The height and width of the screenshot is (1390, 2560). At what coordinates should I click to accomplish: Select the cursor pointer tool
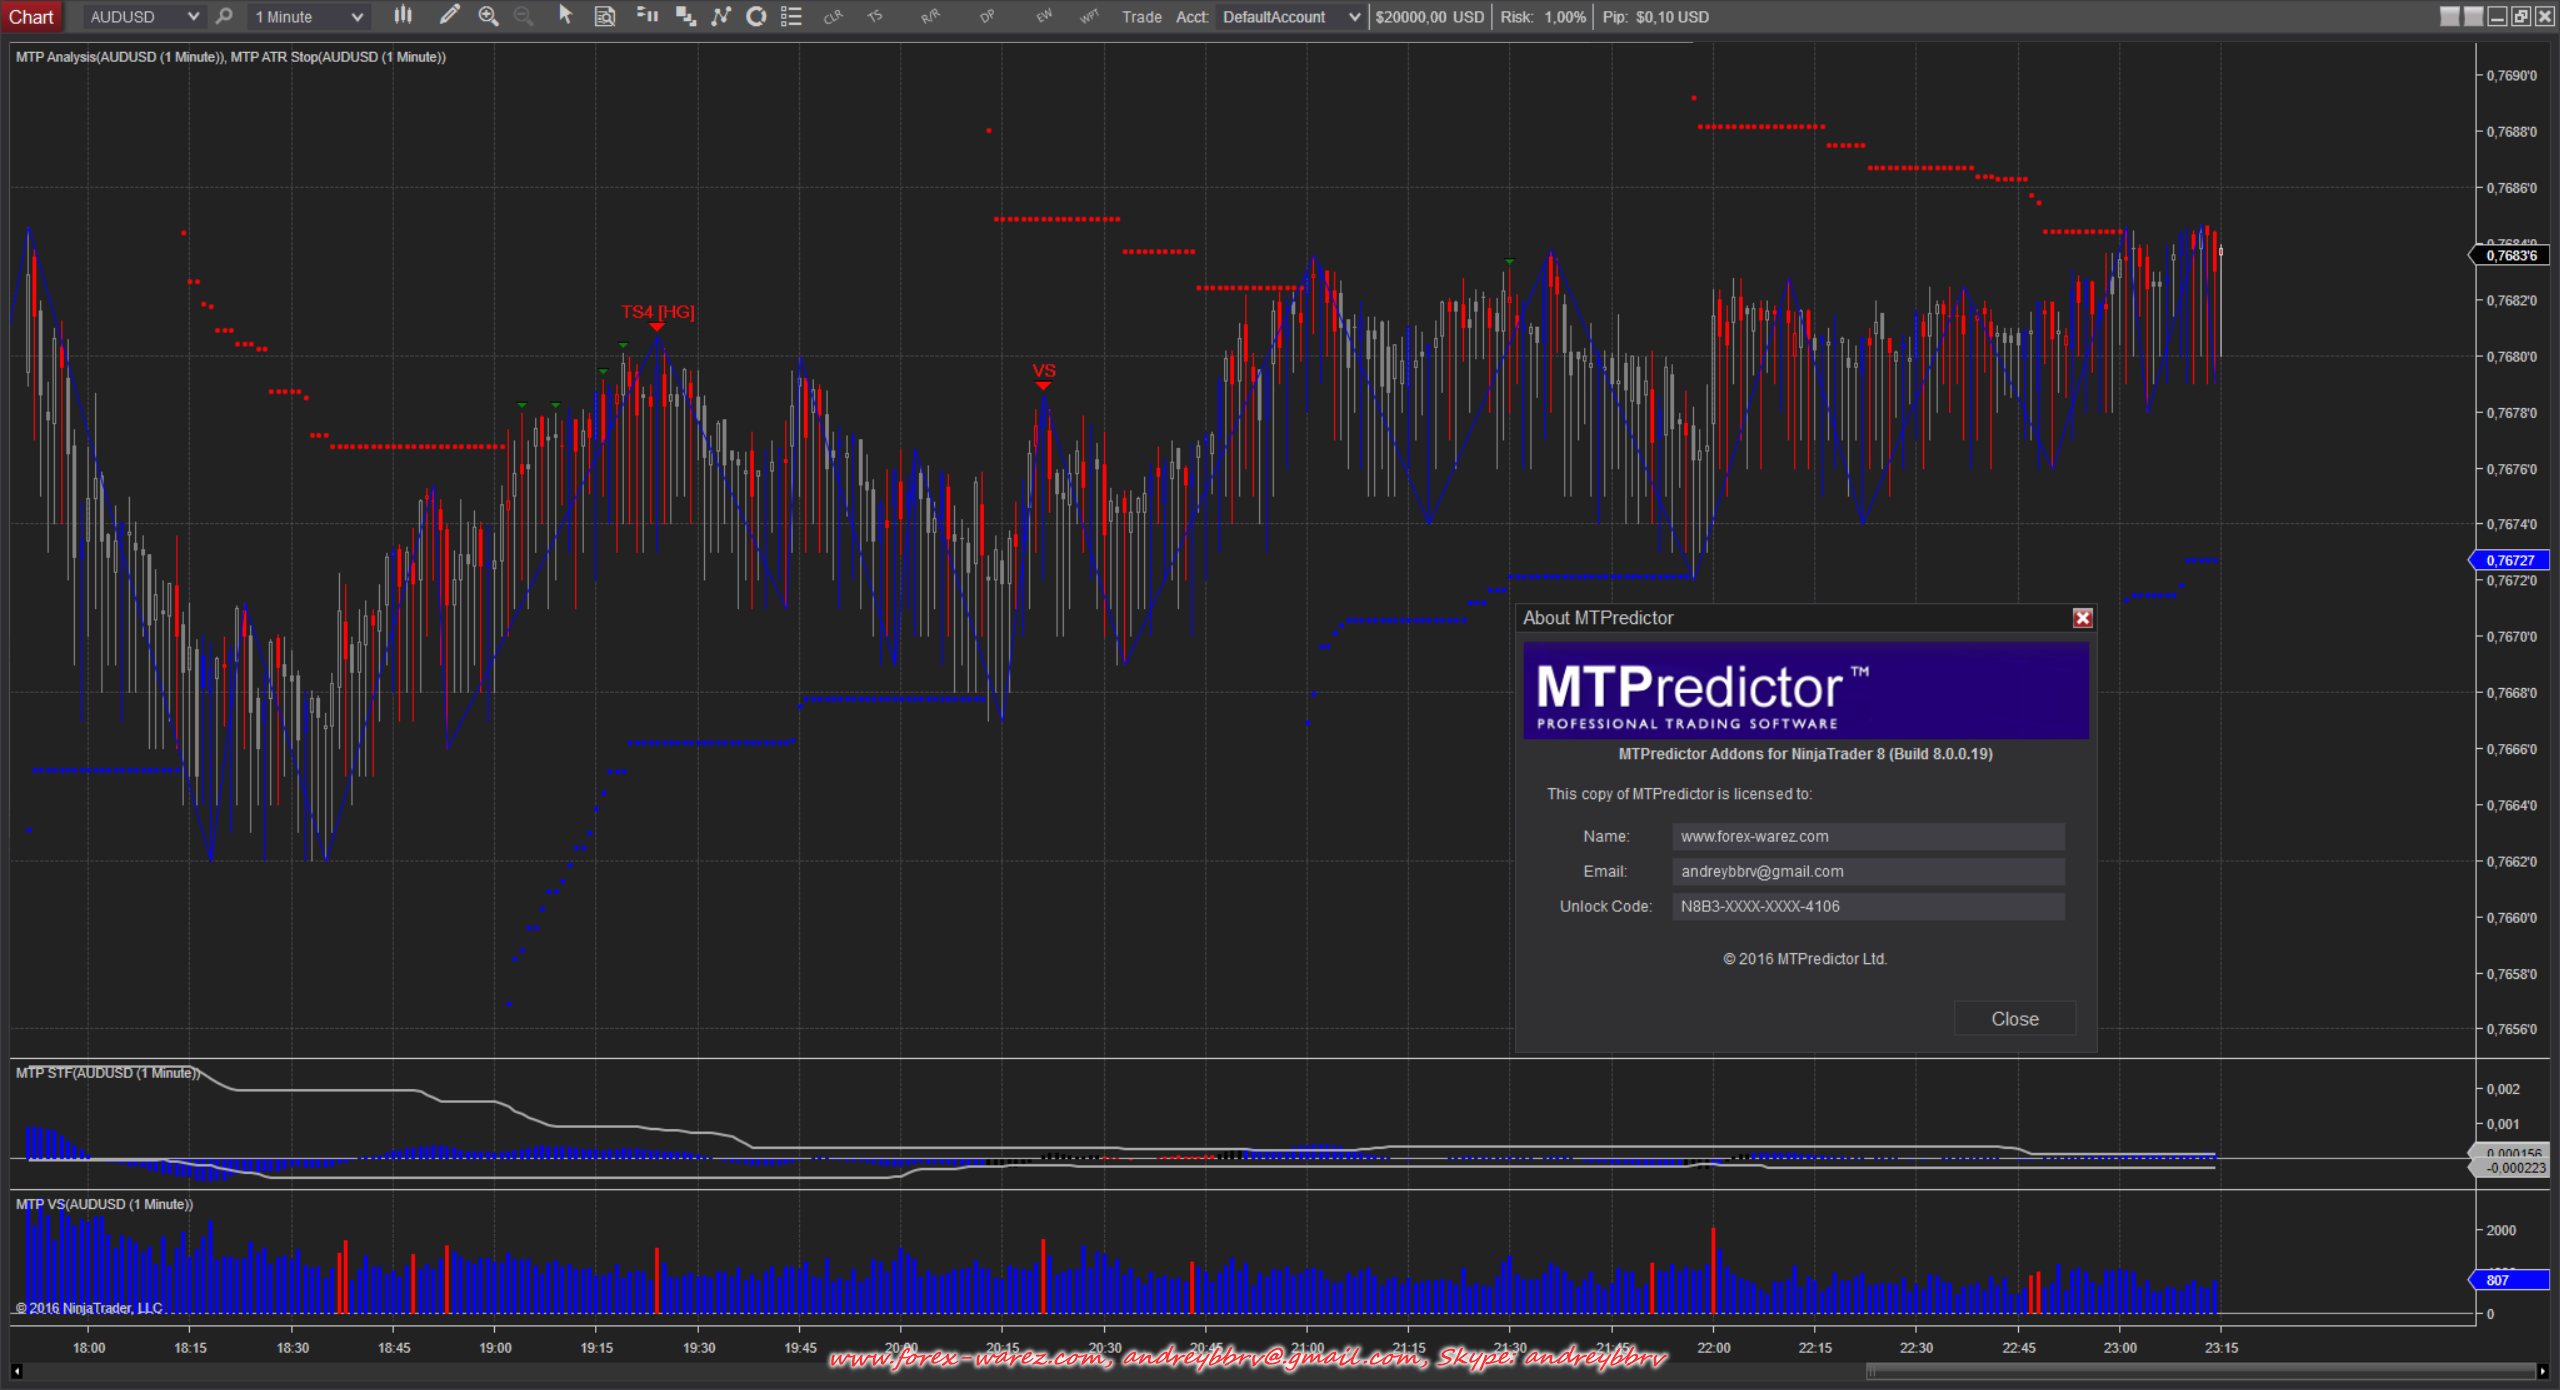(x=565, y=16)
